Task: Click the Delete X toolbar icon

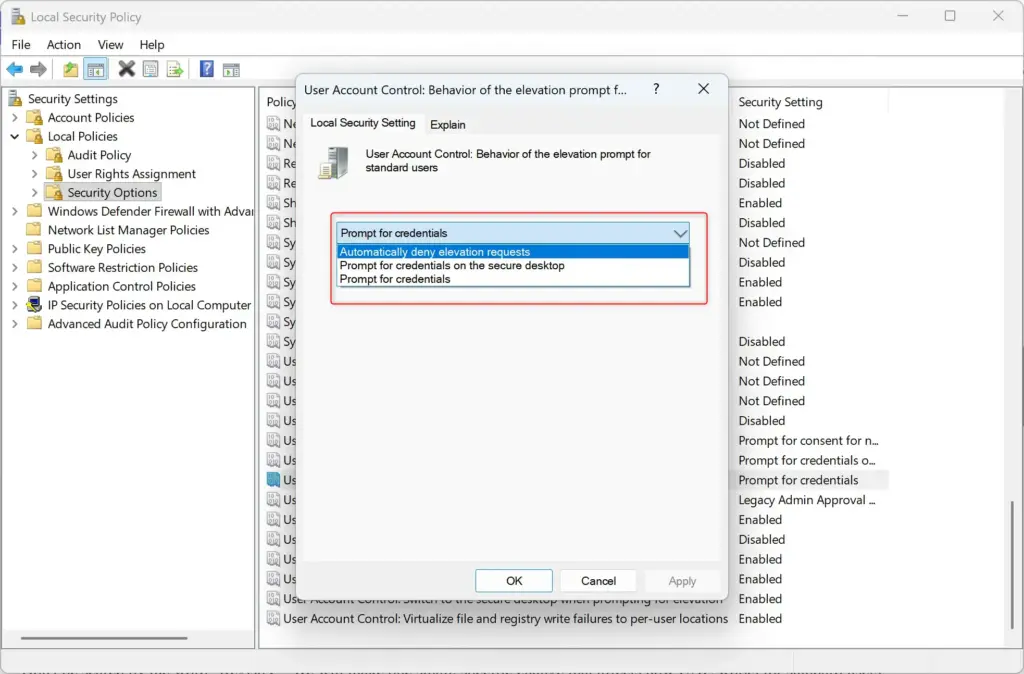Action: [127, 69]
